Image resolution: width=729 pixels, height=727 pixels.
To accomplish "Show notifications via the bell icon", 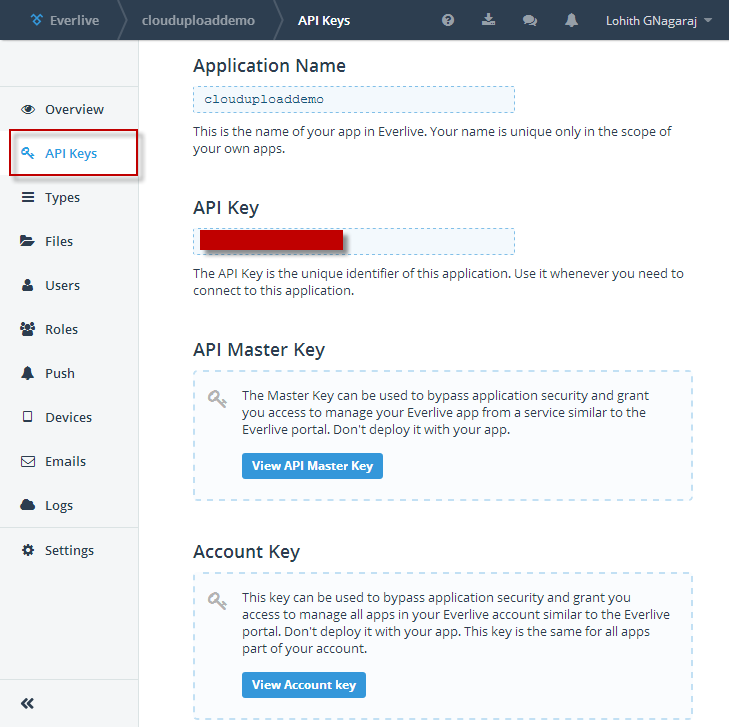I will pos(571,20).
